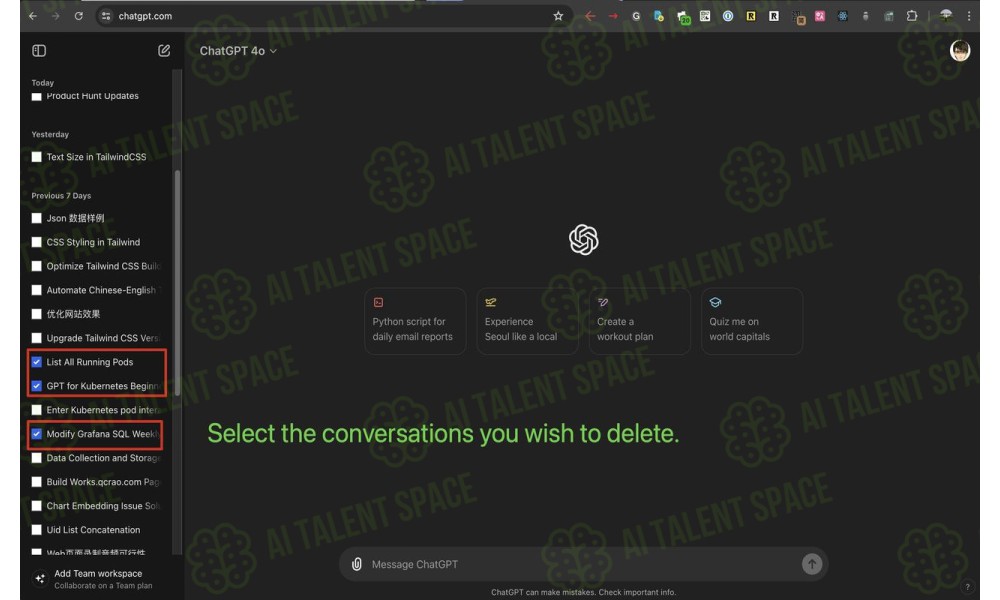Uncheck the GPT for Kubernetes Beginners checkbox
The width and height of the screenshot is (1000, 600).
point(36,386)
